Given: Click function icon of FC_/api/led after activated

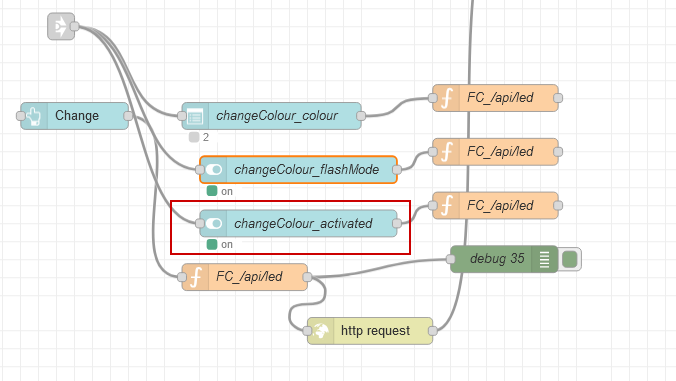Looking at the screenshot, I should 447,206.
